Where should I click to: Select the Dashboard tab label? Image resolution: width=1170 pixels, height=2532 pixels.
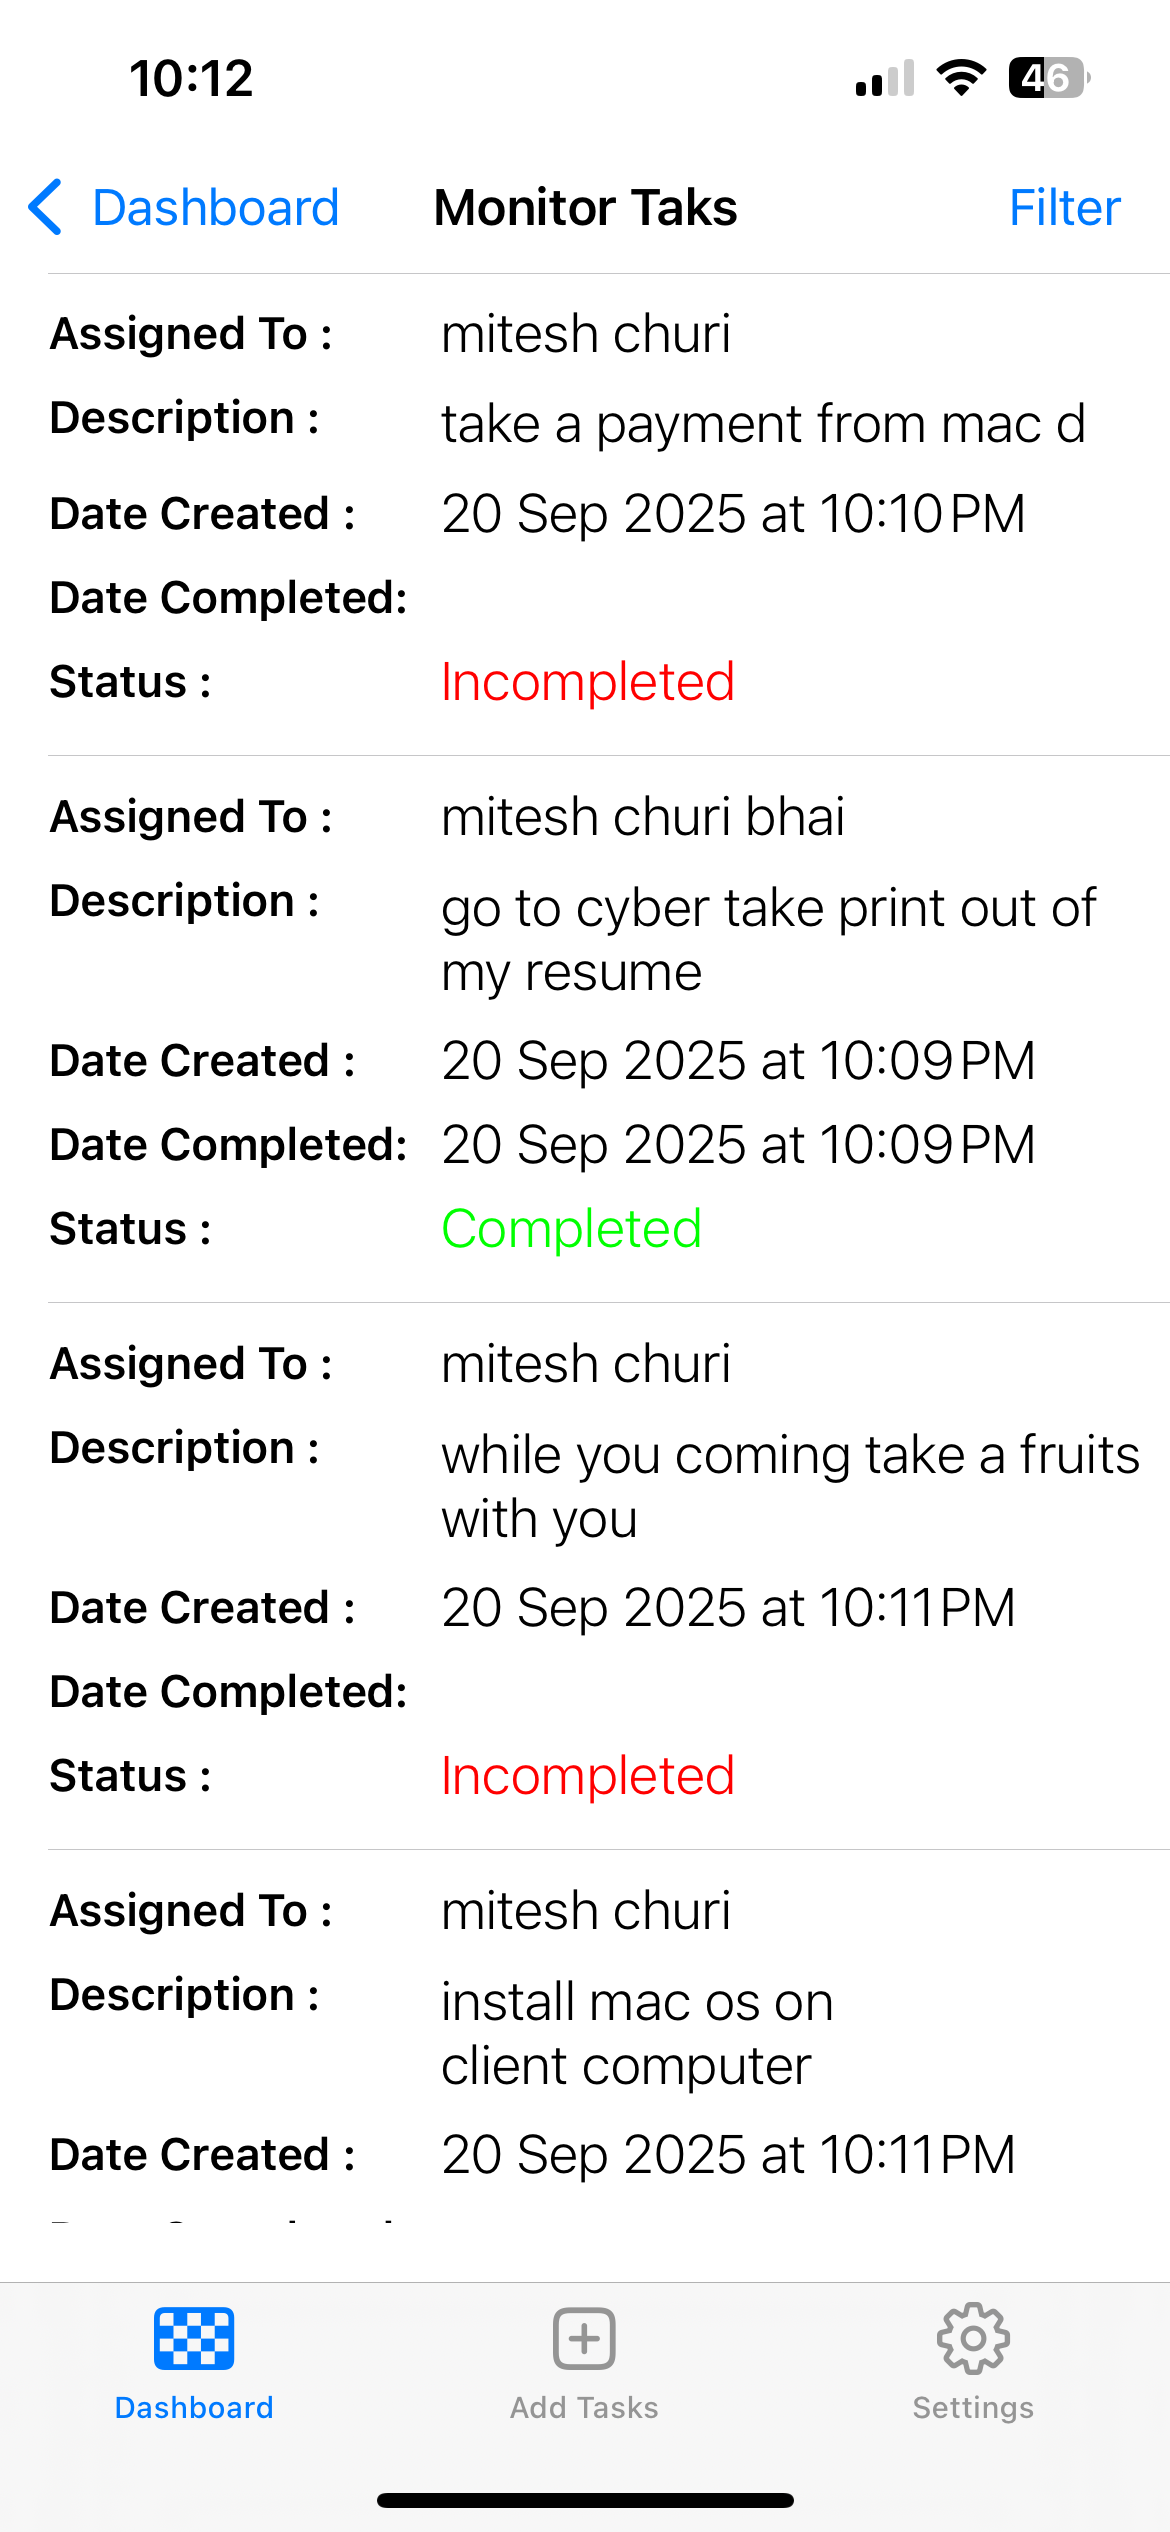click(194, 2407)
